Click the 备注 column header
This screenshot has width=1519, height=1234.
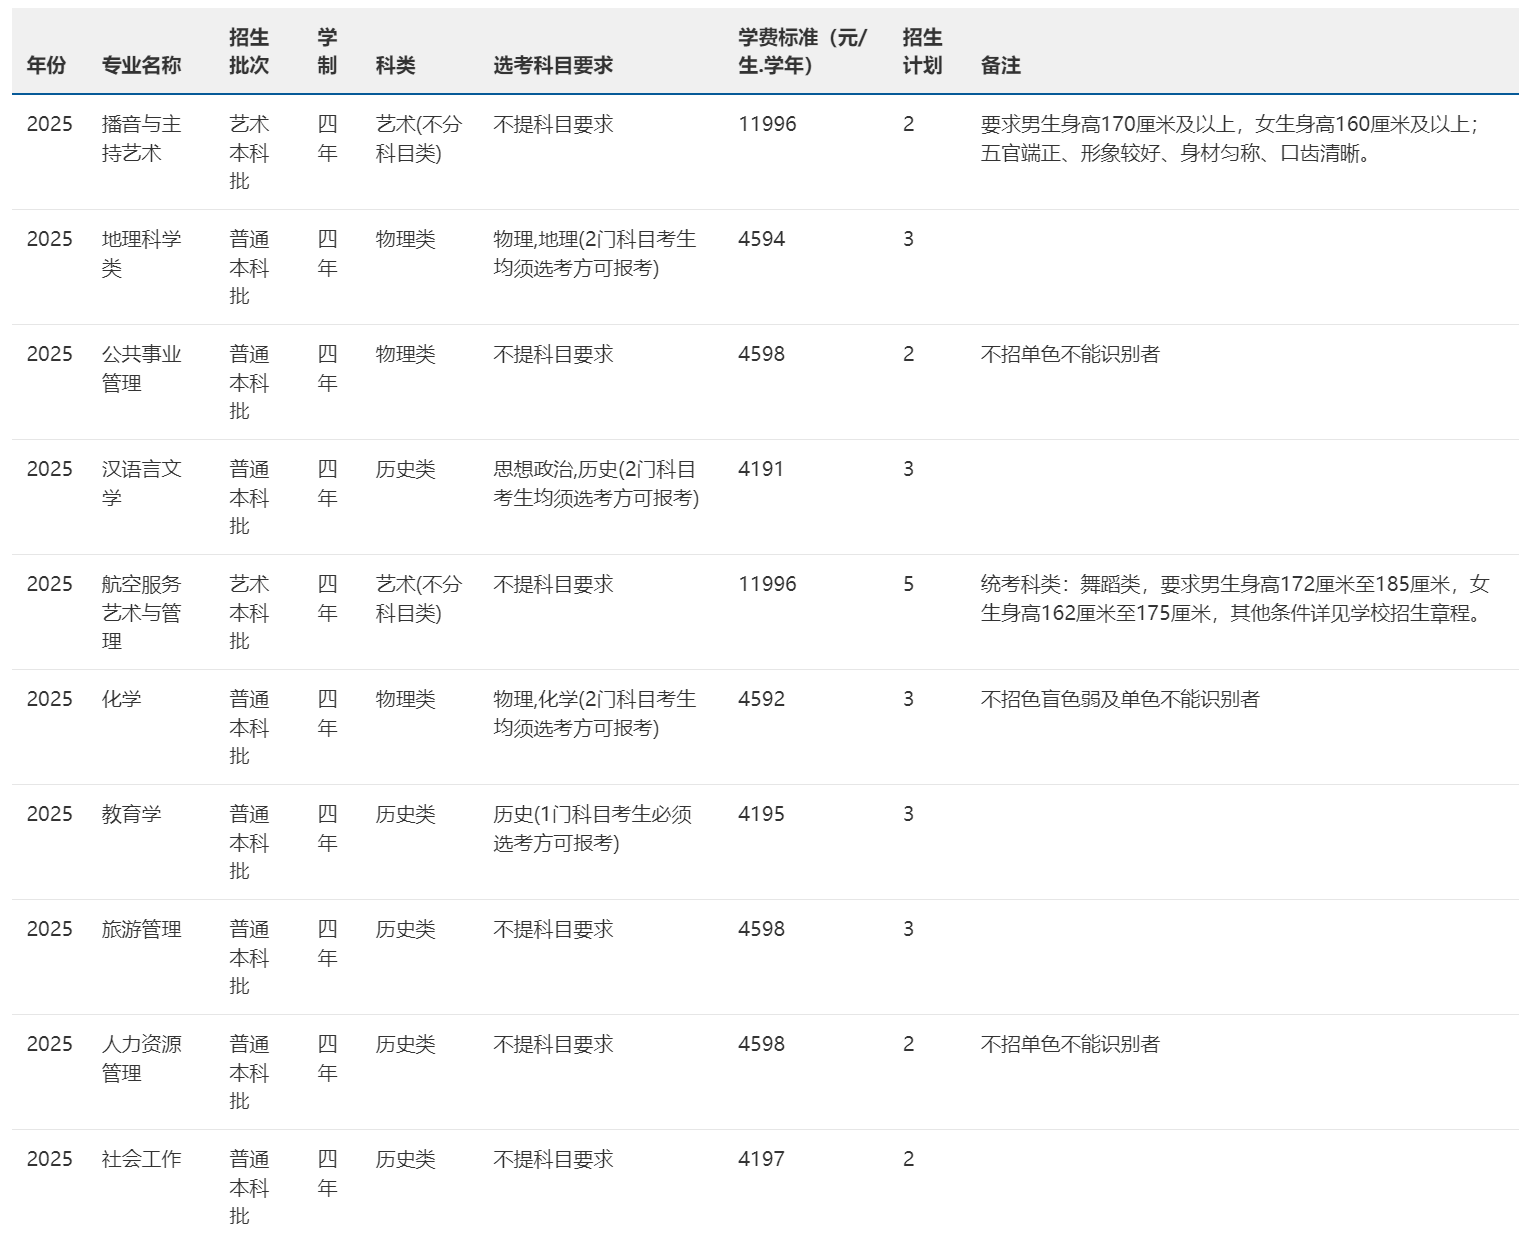[x=1000, y=65]
